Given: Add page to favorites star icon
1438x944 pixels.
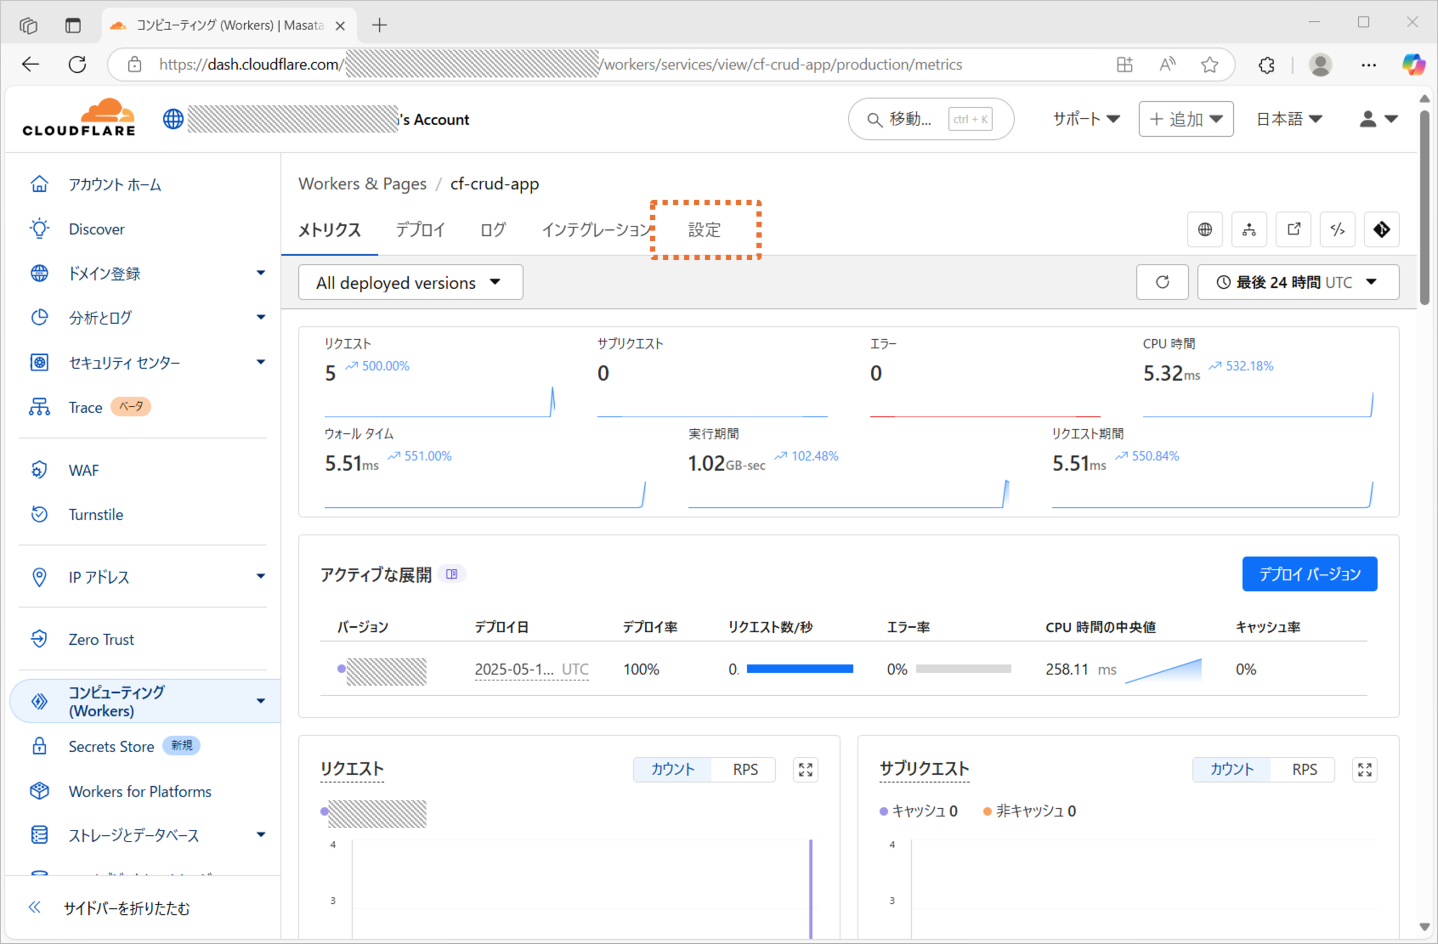Looking at the screenshot, I should [1210, 65].
